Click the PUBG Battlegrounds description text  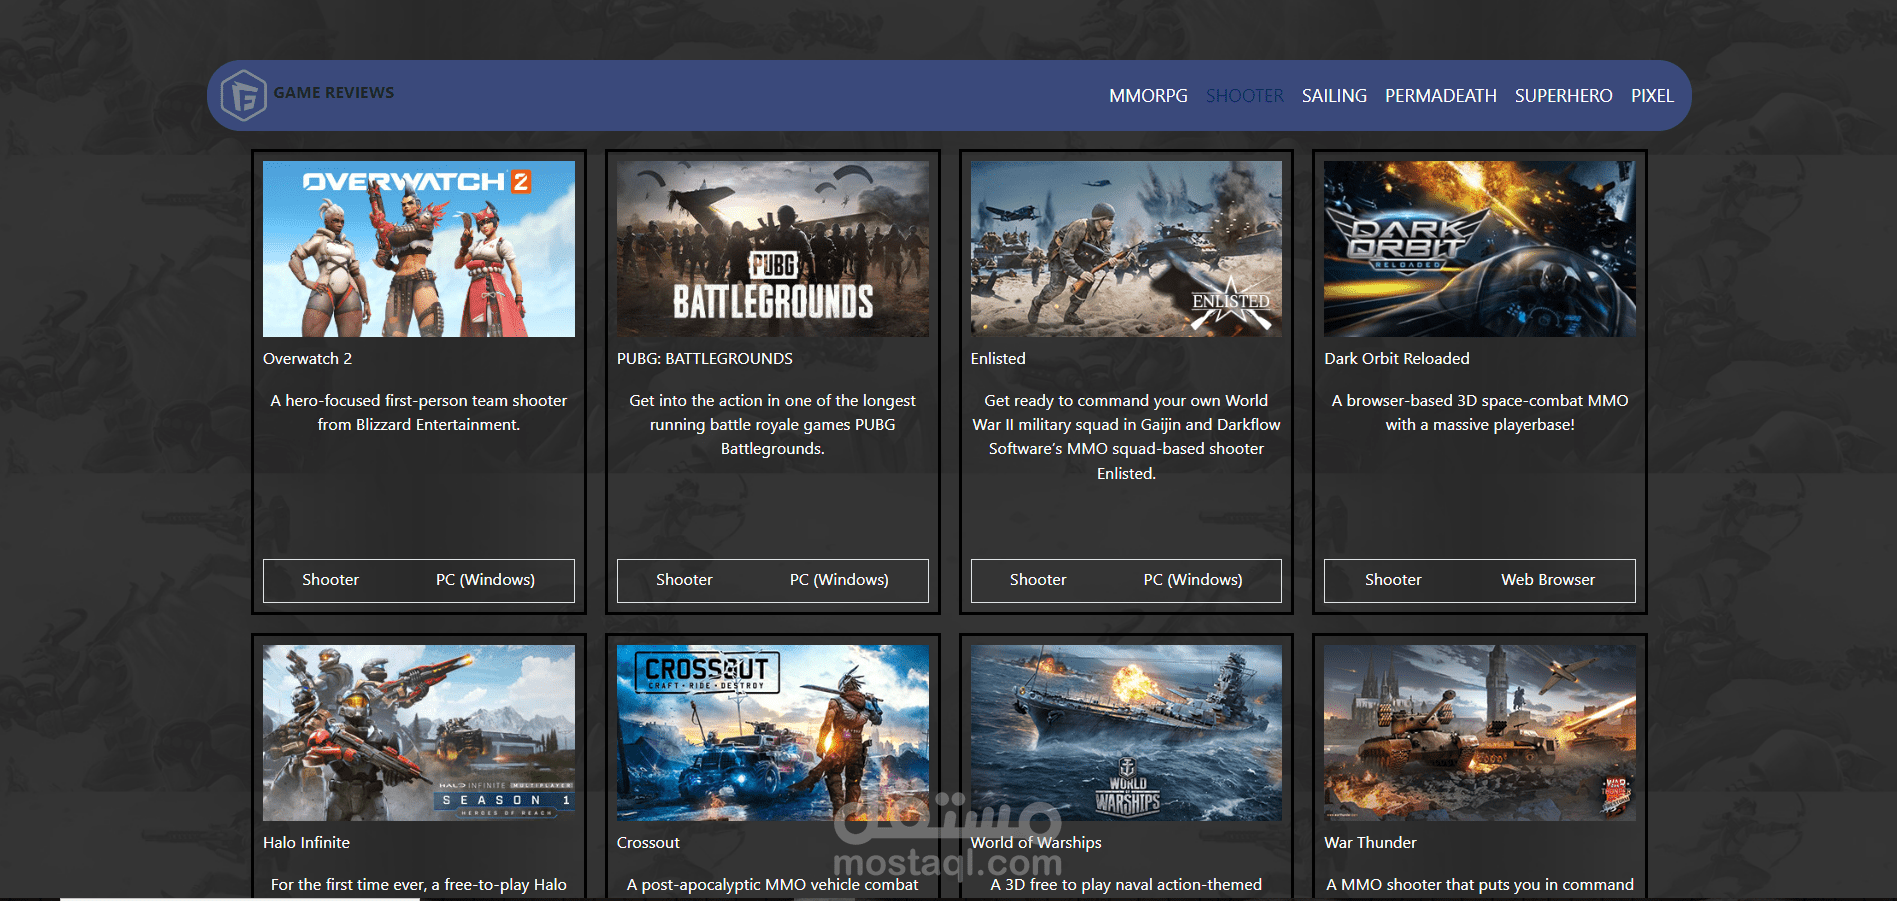click(x=773, y=425)
